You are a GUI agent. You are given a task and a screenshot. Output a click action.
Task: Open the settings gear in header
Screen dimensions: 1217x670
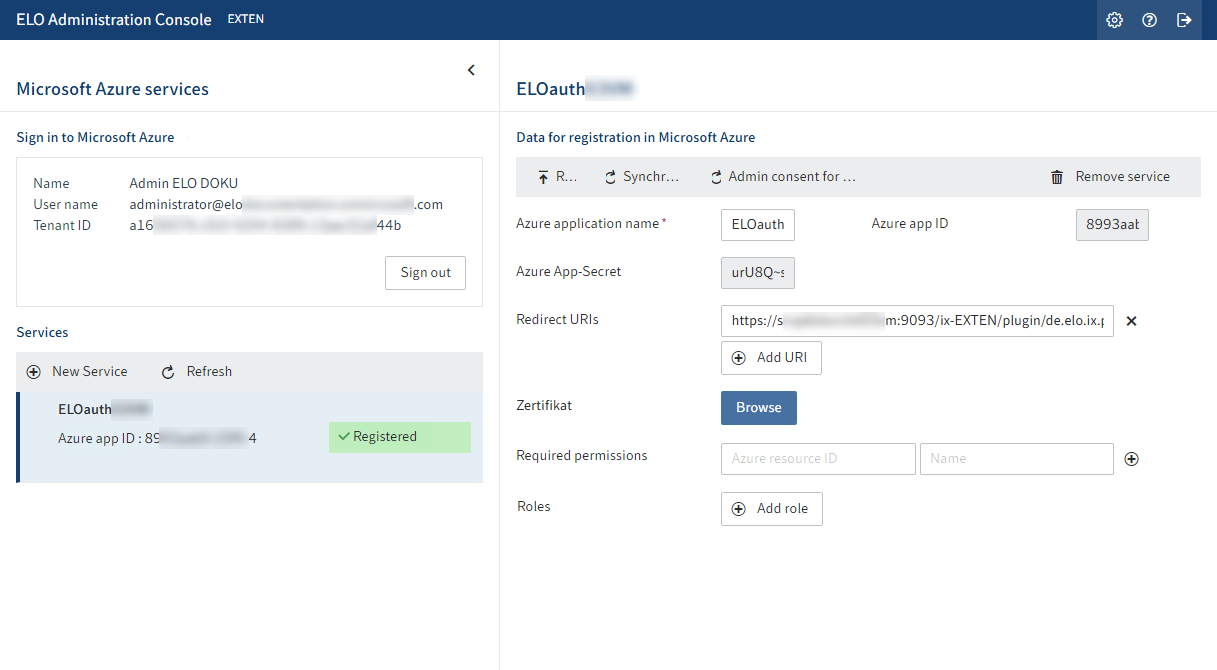point(1114,20)
